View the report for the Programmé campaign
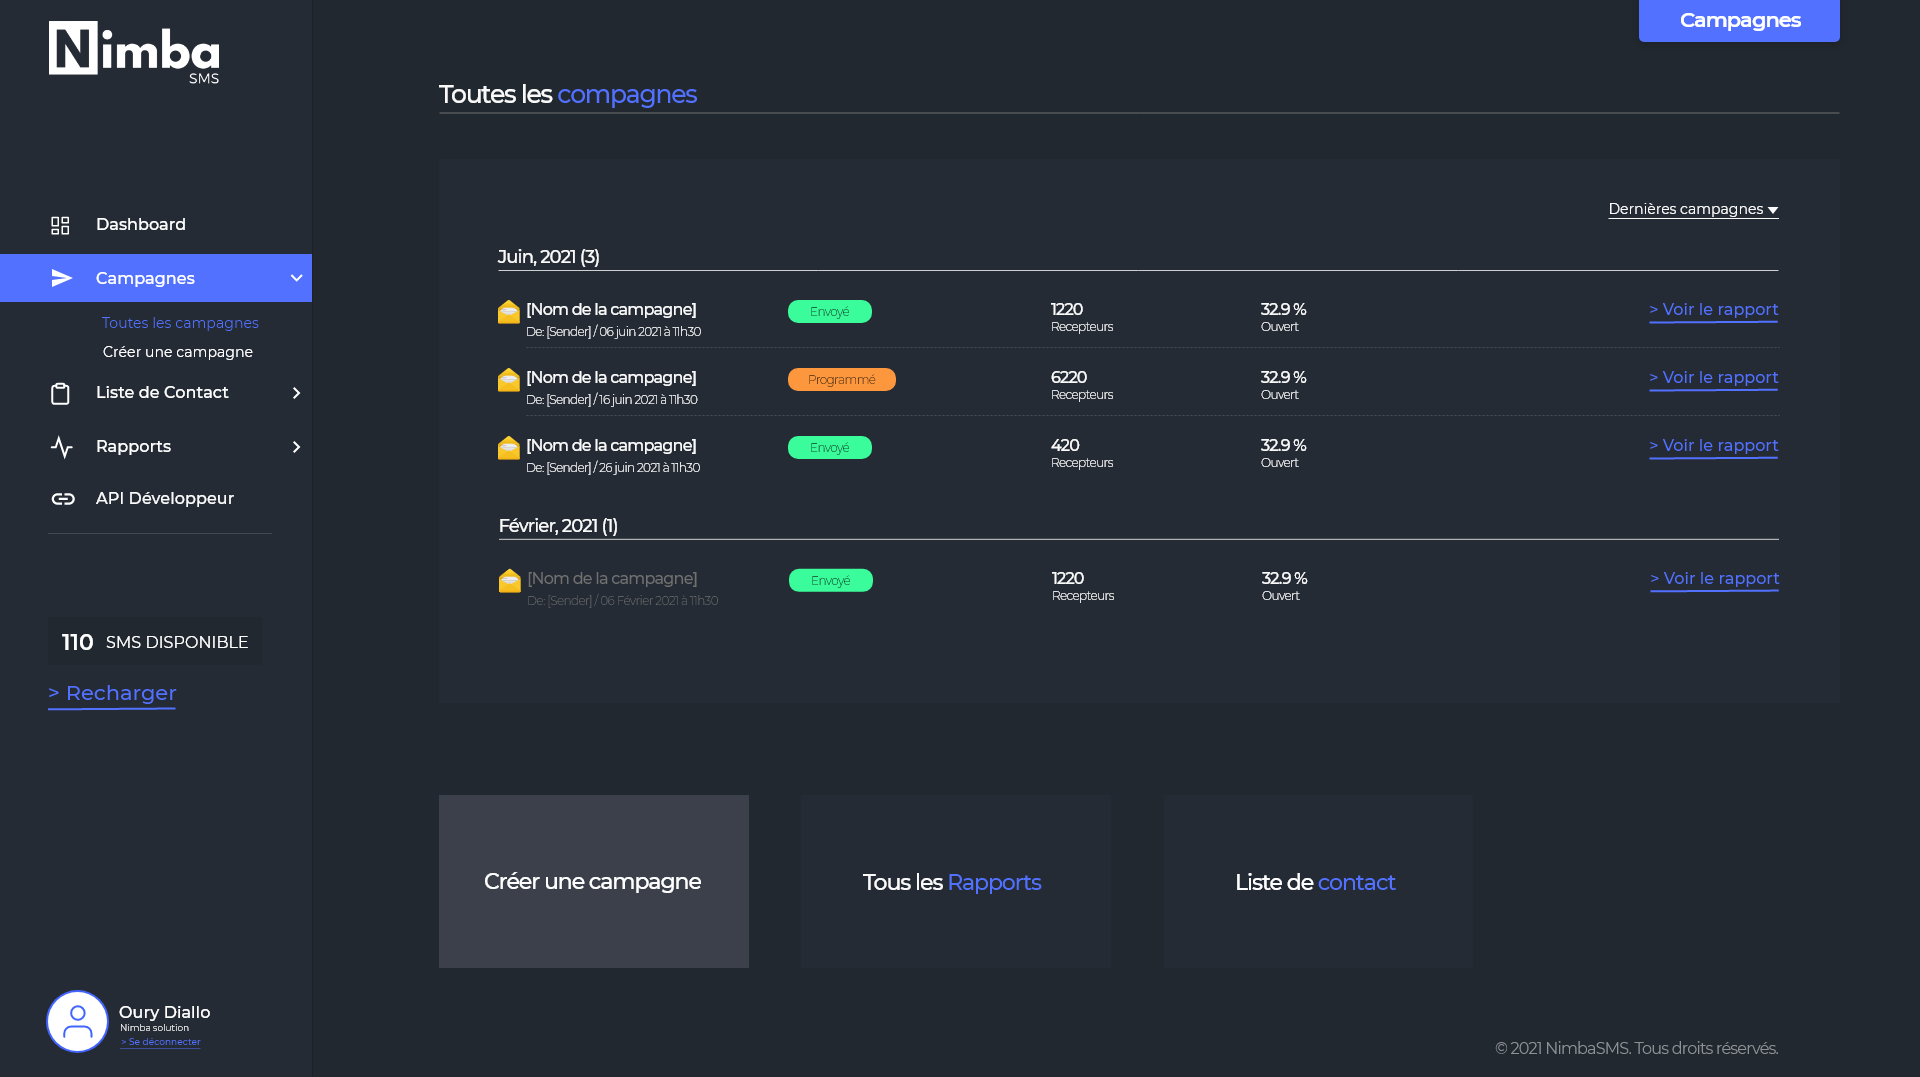The width and height of the screenshot is (1920, 1077). (1713, 378)
